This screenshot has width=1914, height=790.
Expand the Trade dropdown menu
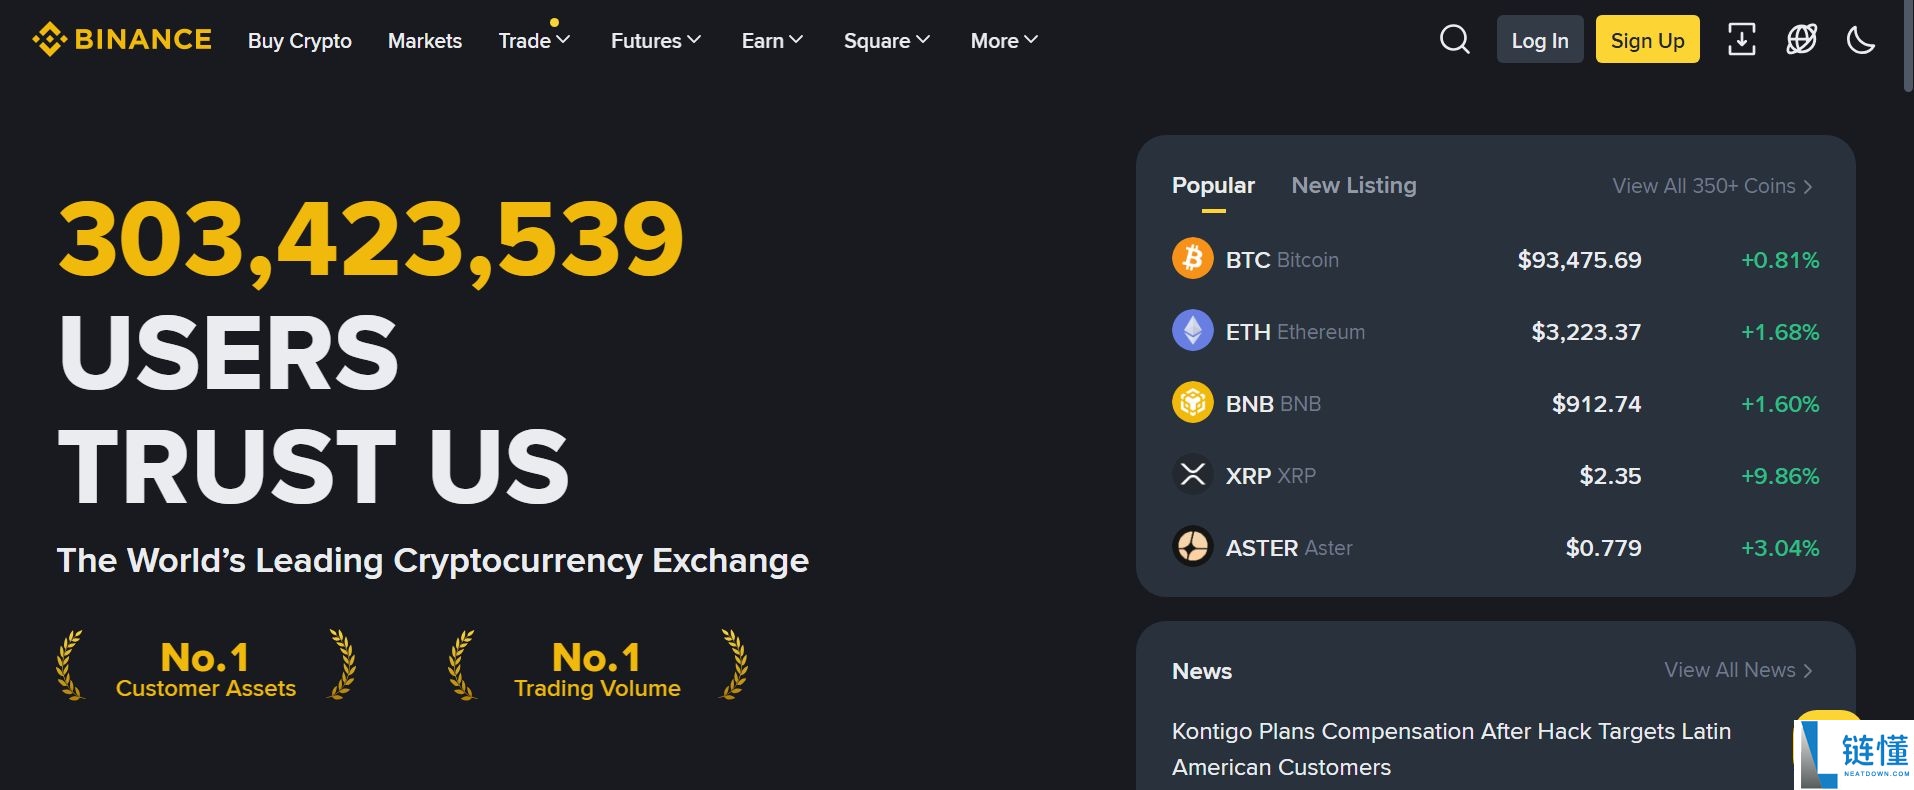coord(535,40)
